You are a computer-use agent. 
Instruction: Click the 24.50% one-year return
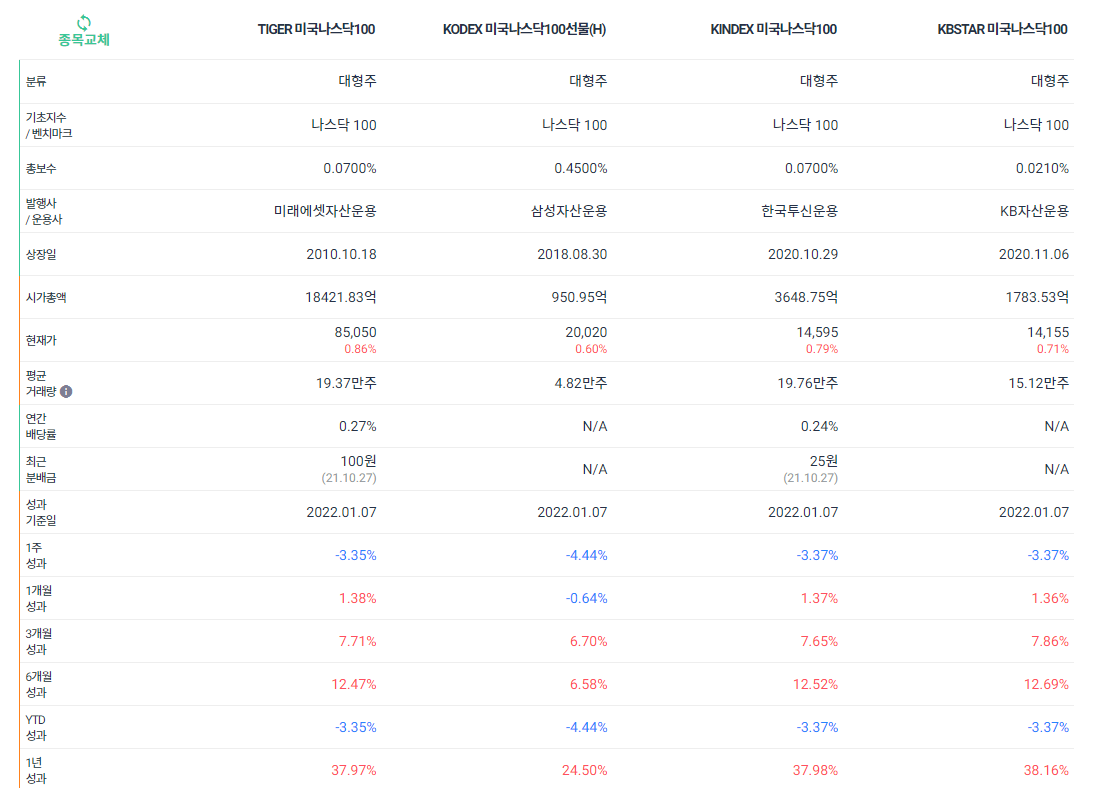click(x=585, y=771)
